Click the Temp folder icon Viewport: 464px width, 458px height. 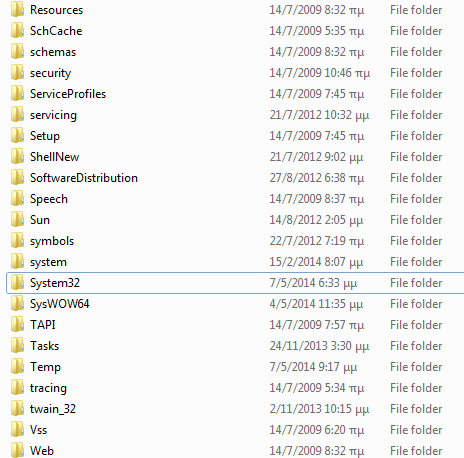tap(17, 367)
